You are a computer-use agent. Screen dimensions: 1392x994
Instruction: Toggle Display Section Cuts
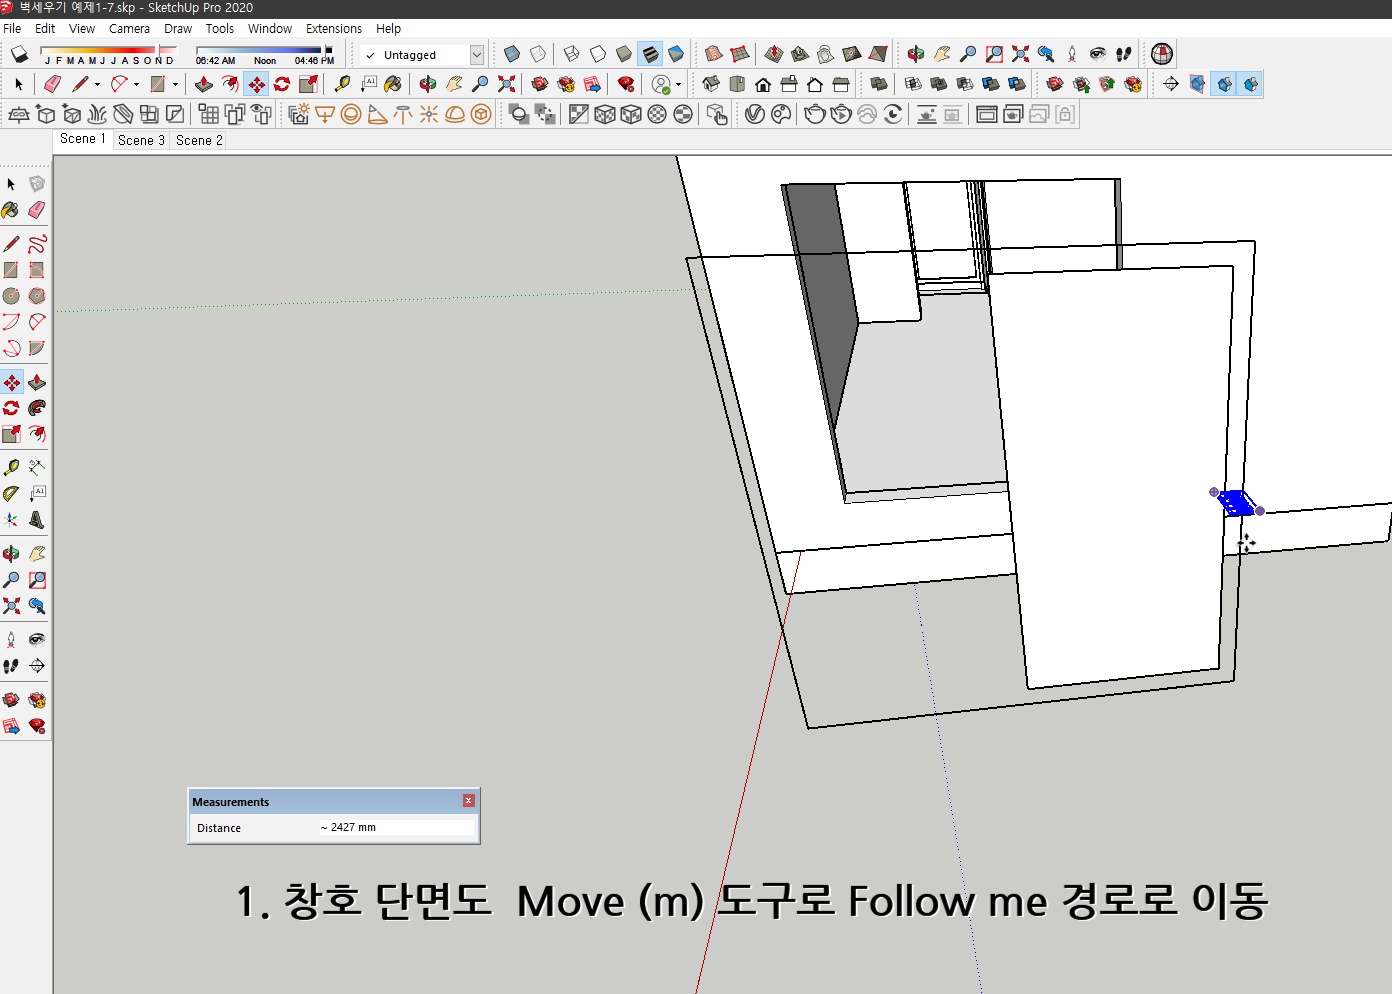(1251, 84)
